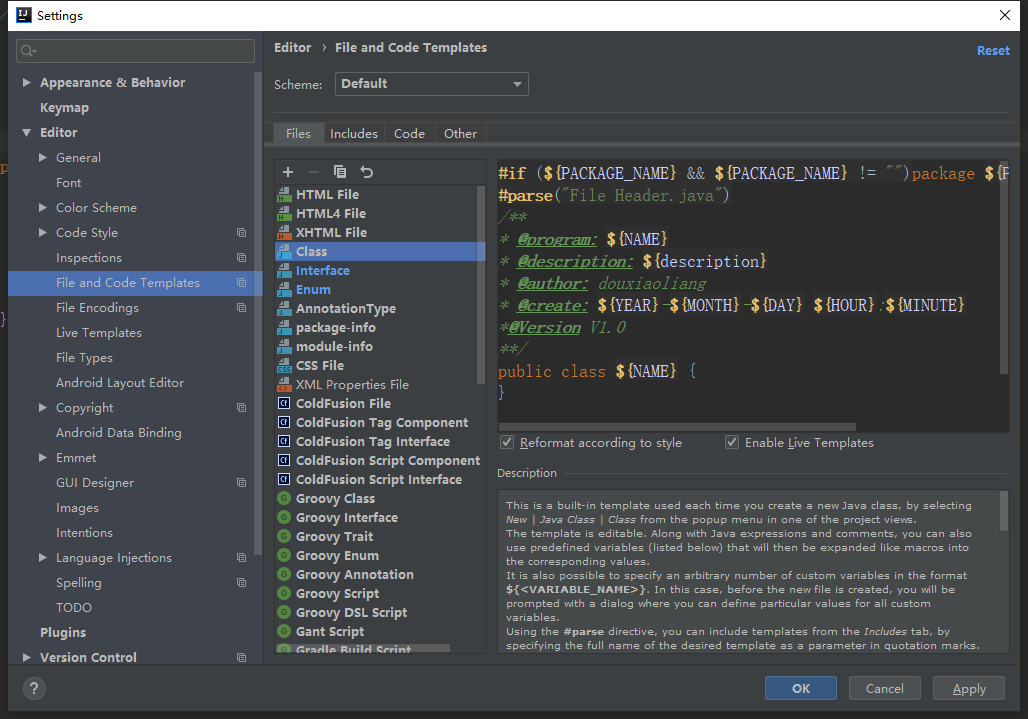Image resolution: width=1028 pixels, height=719 pixels.
Task: Expand the Version Control section
Action: (x=26, y=657)
